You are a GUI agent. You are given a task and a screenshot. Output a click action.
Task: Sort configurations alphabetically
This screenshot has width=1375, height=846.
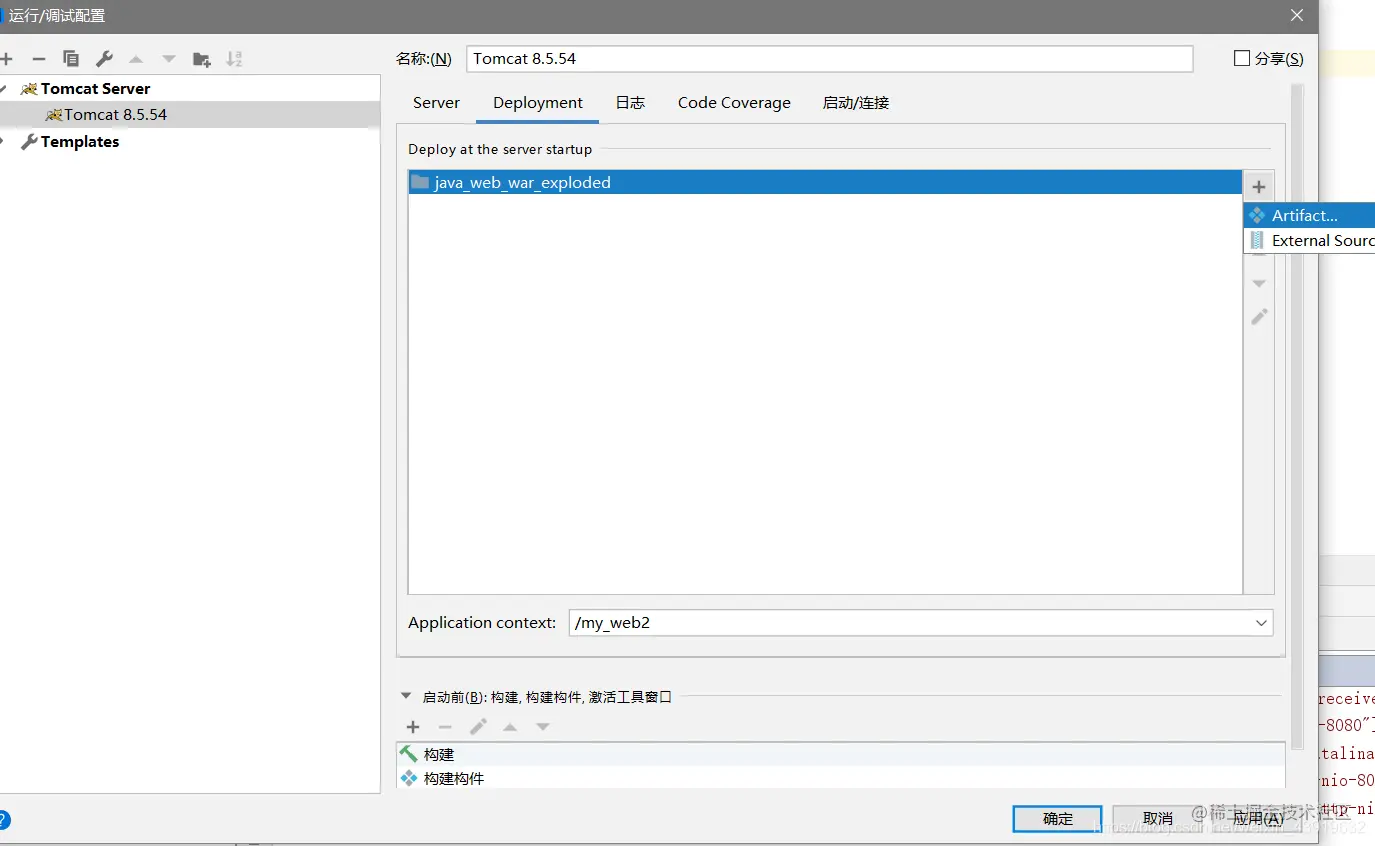pyautogui.click(x=234, y=59)
